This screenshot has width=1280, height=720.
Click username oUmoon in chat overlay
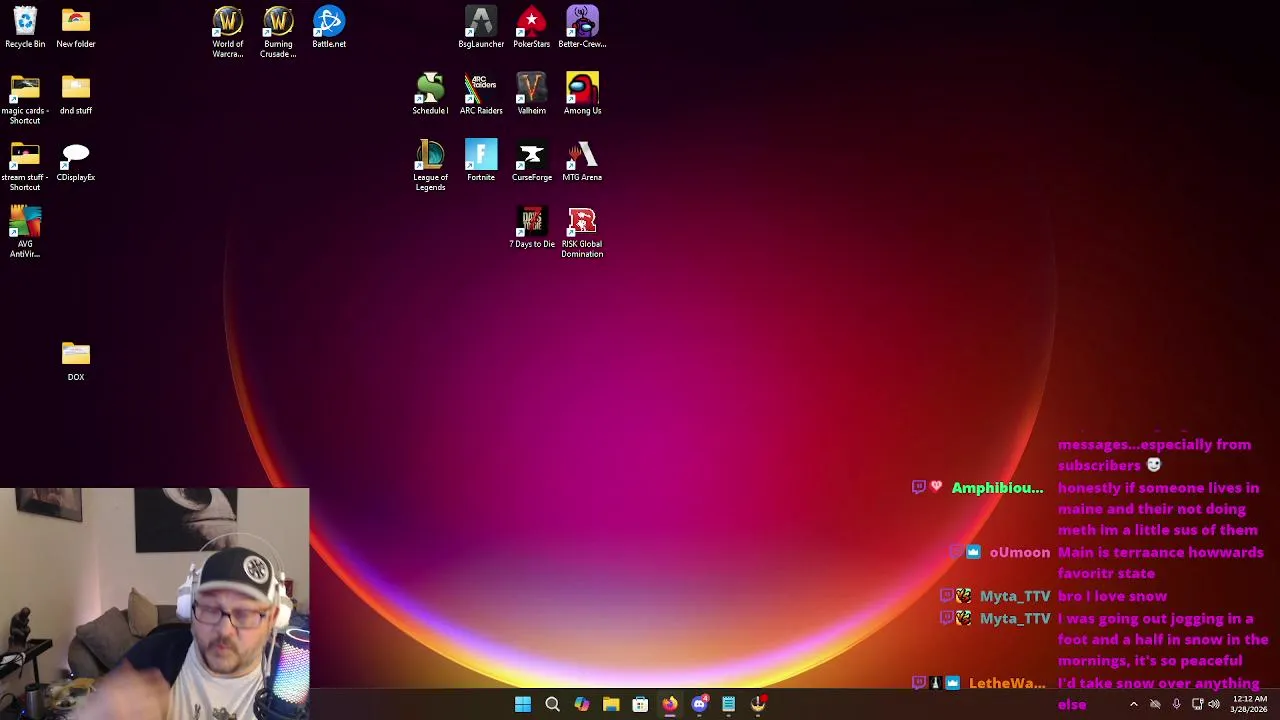pos(1020,552)
